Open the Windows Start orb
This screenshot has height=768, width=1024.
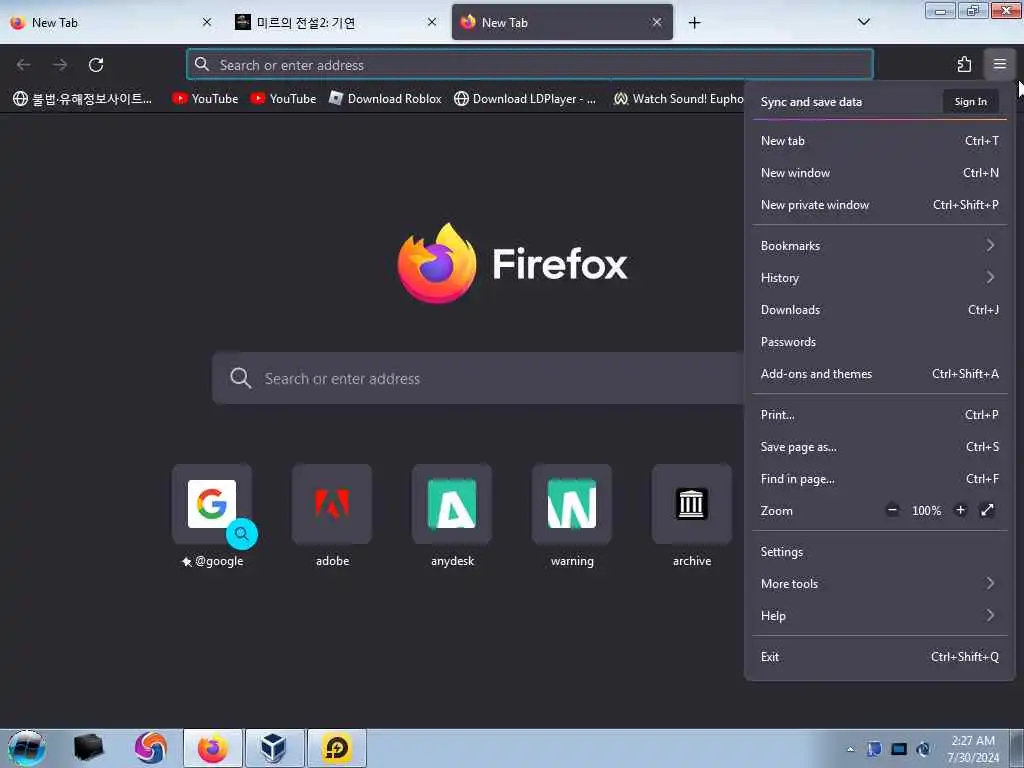27,748
